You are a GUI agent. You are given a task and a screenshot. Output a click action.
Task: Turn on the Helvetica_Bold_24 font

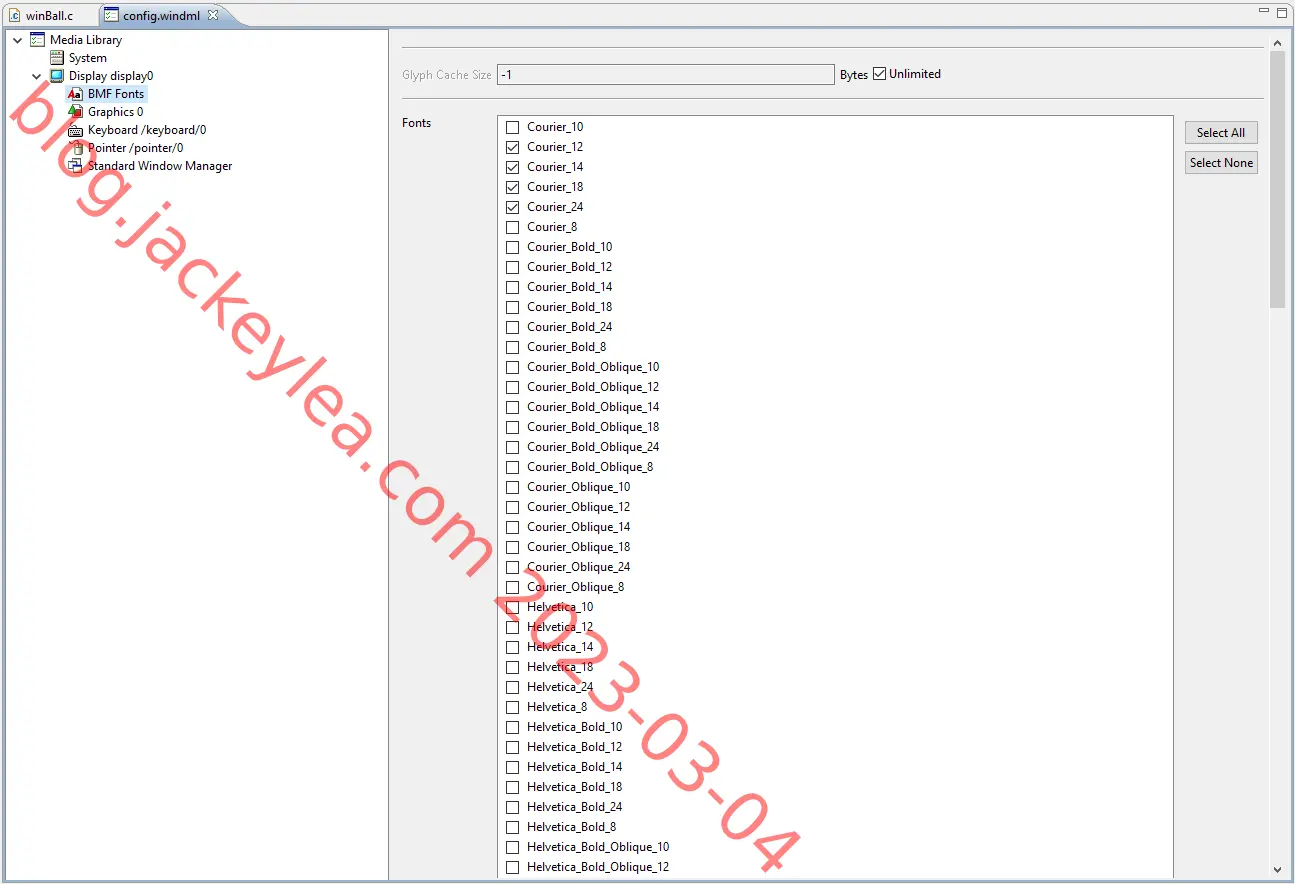(513, 807)
